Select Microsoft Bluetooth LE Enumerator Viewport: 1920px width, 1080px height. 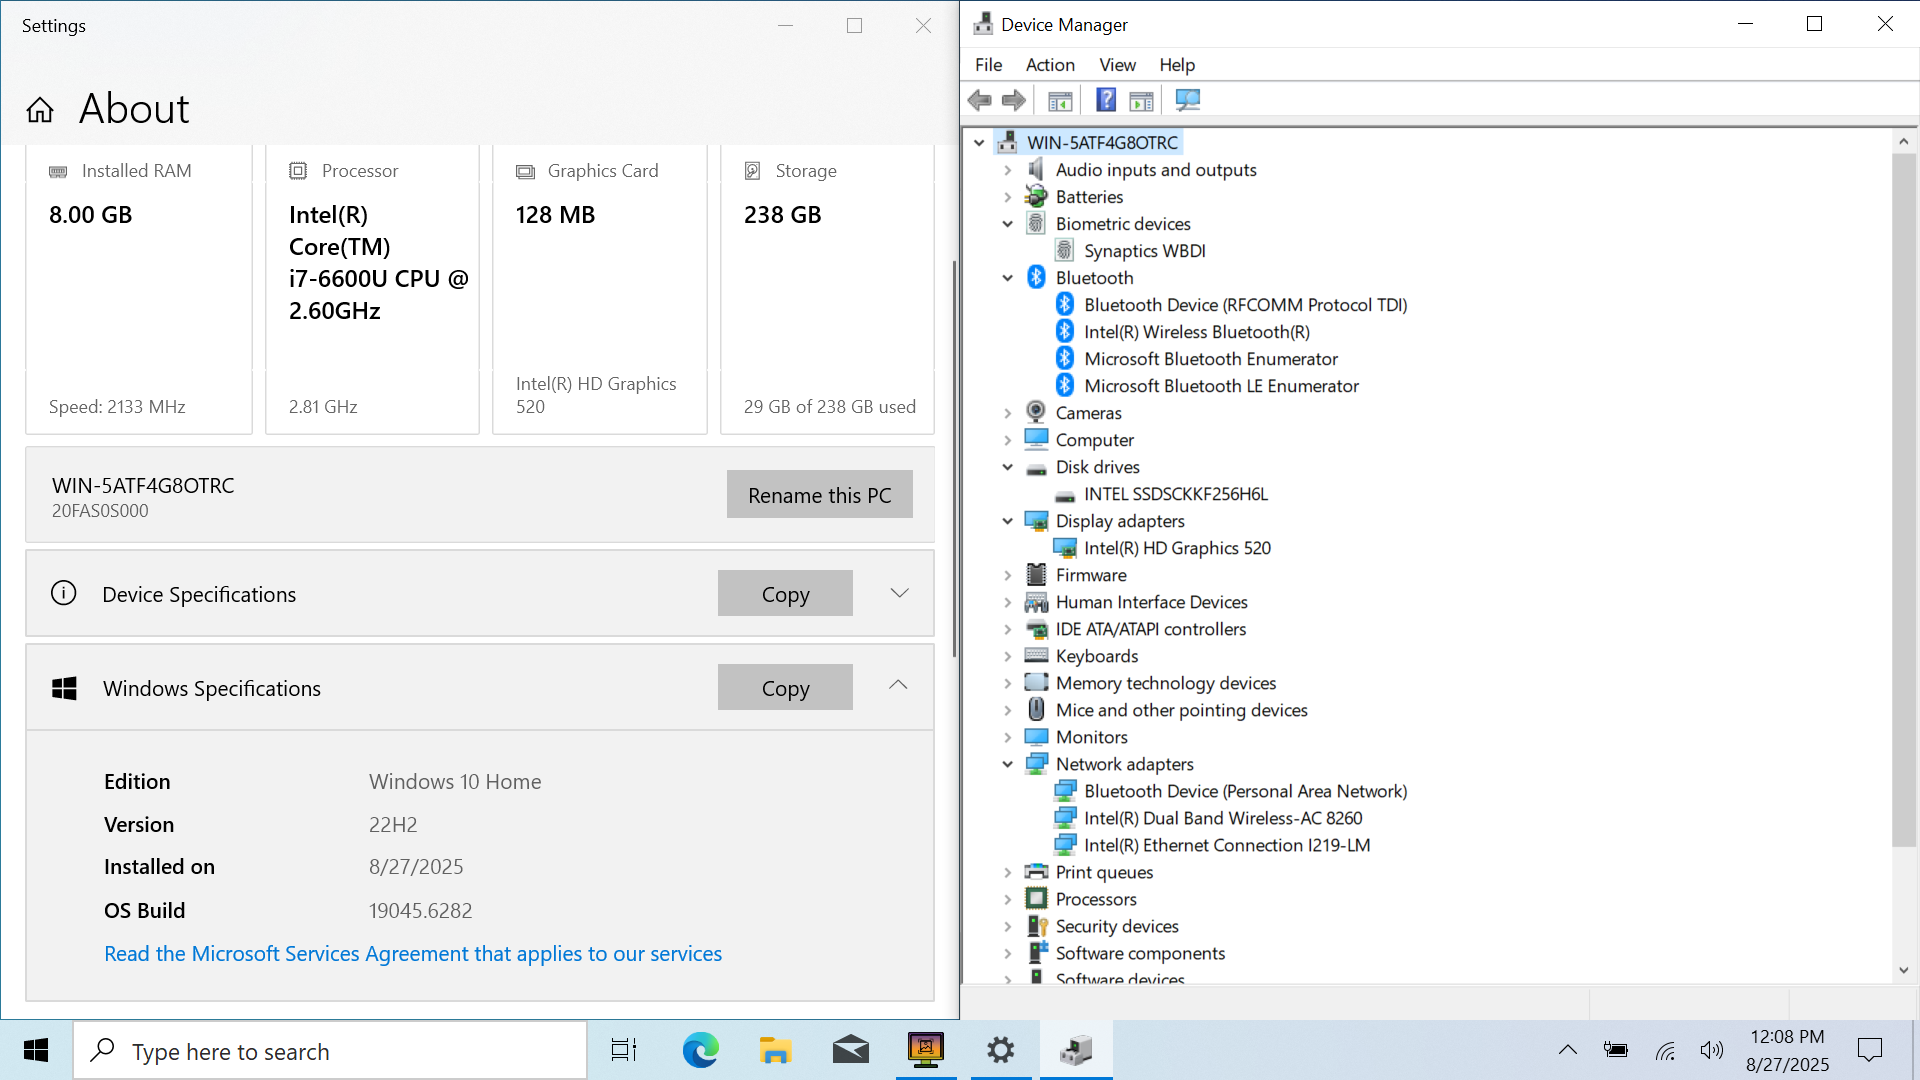click(x=1221, y=386)
